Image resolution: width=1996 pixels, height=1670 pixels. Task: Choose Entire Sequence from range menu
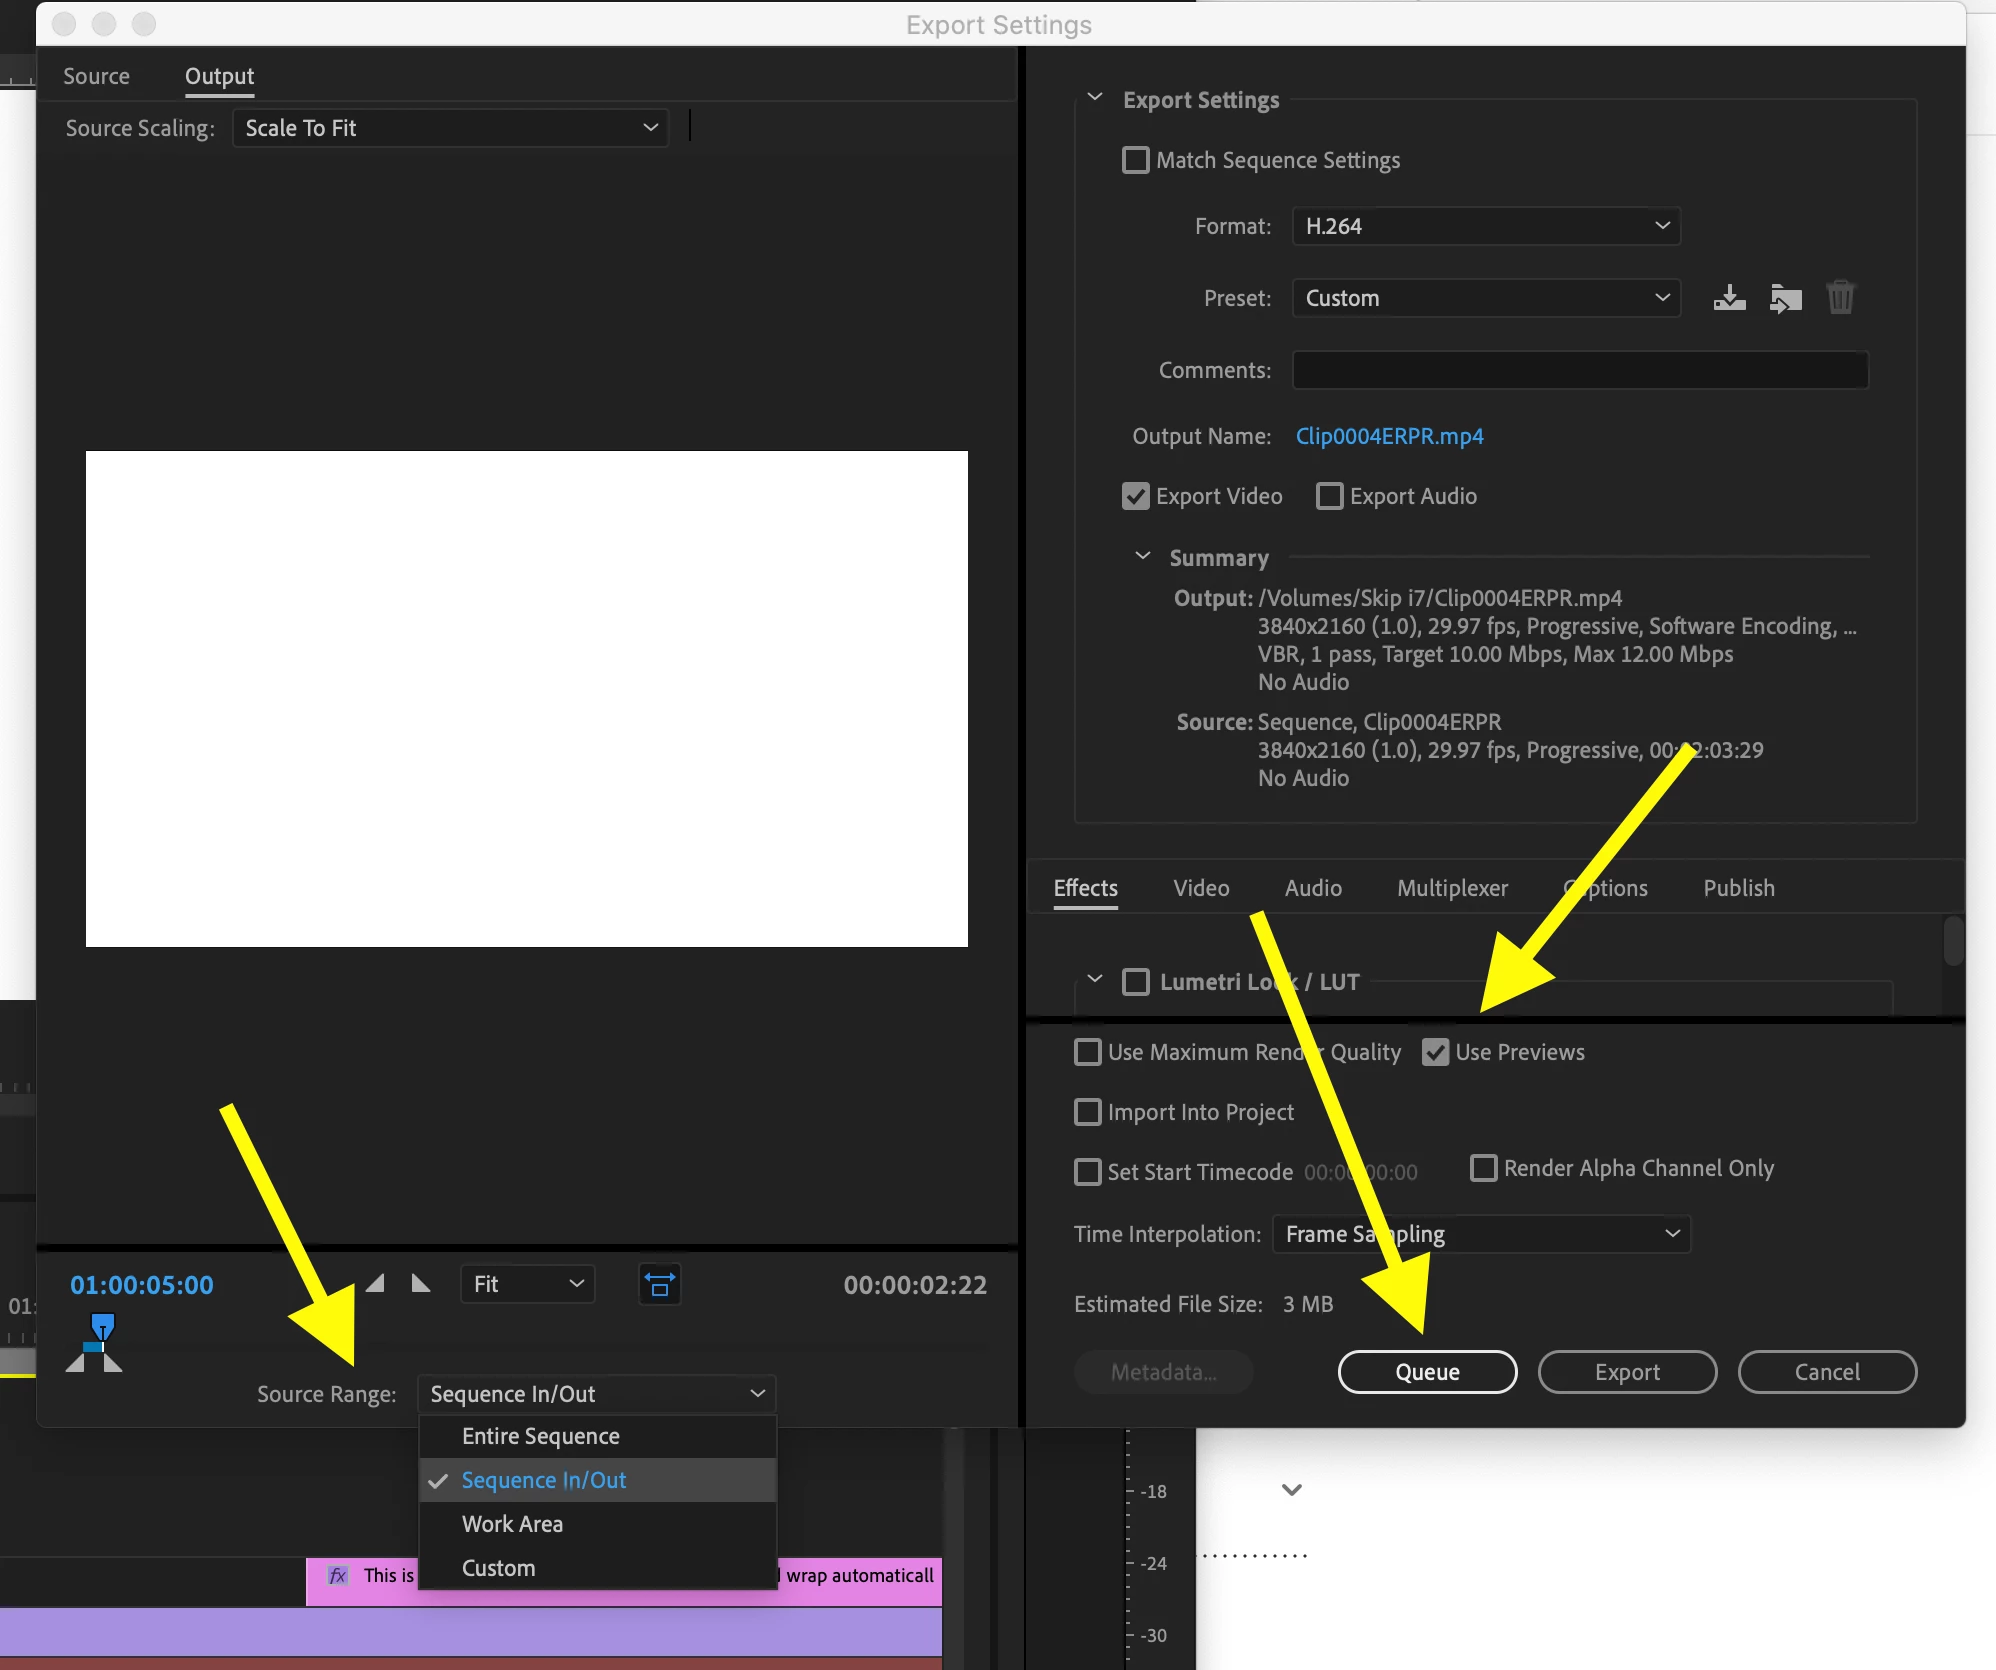[x=541, y=1436]
